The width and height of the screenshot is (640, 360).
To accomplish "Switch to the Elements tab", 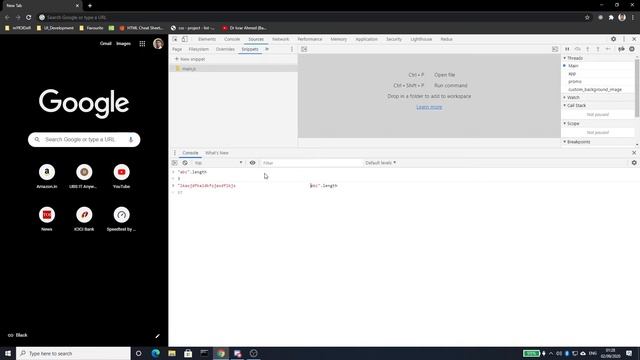I will 207,39.
